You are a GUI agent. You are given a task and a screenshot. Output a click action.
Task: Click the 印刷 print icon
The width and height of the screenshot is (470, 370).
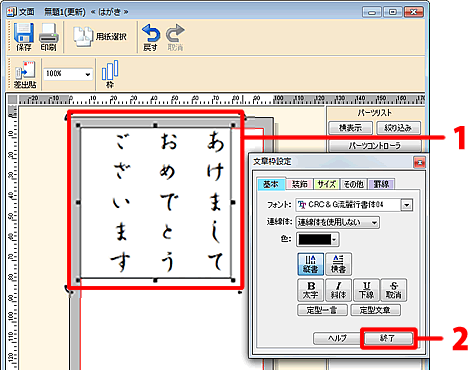48,37
